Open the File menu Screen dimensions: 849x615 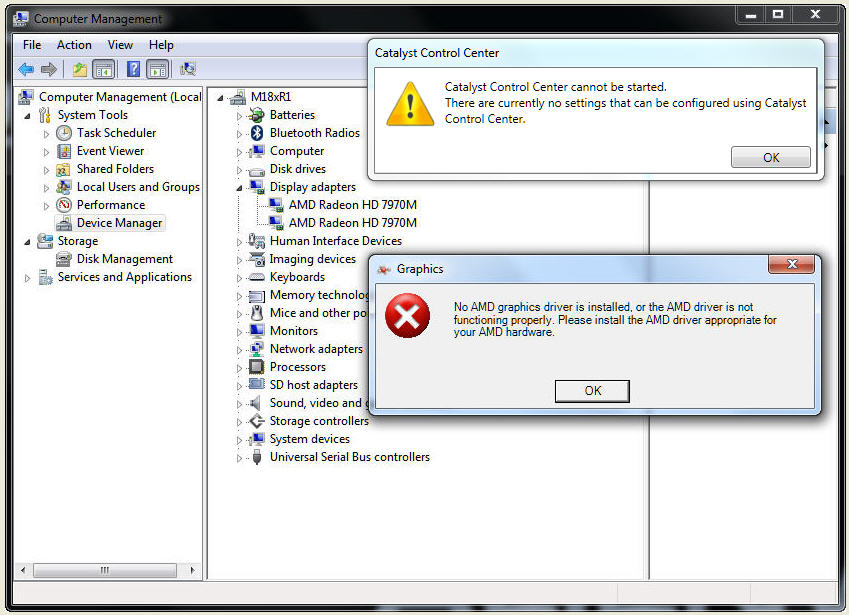[x=32, y=45]
